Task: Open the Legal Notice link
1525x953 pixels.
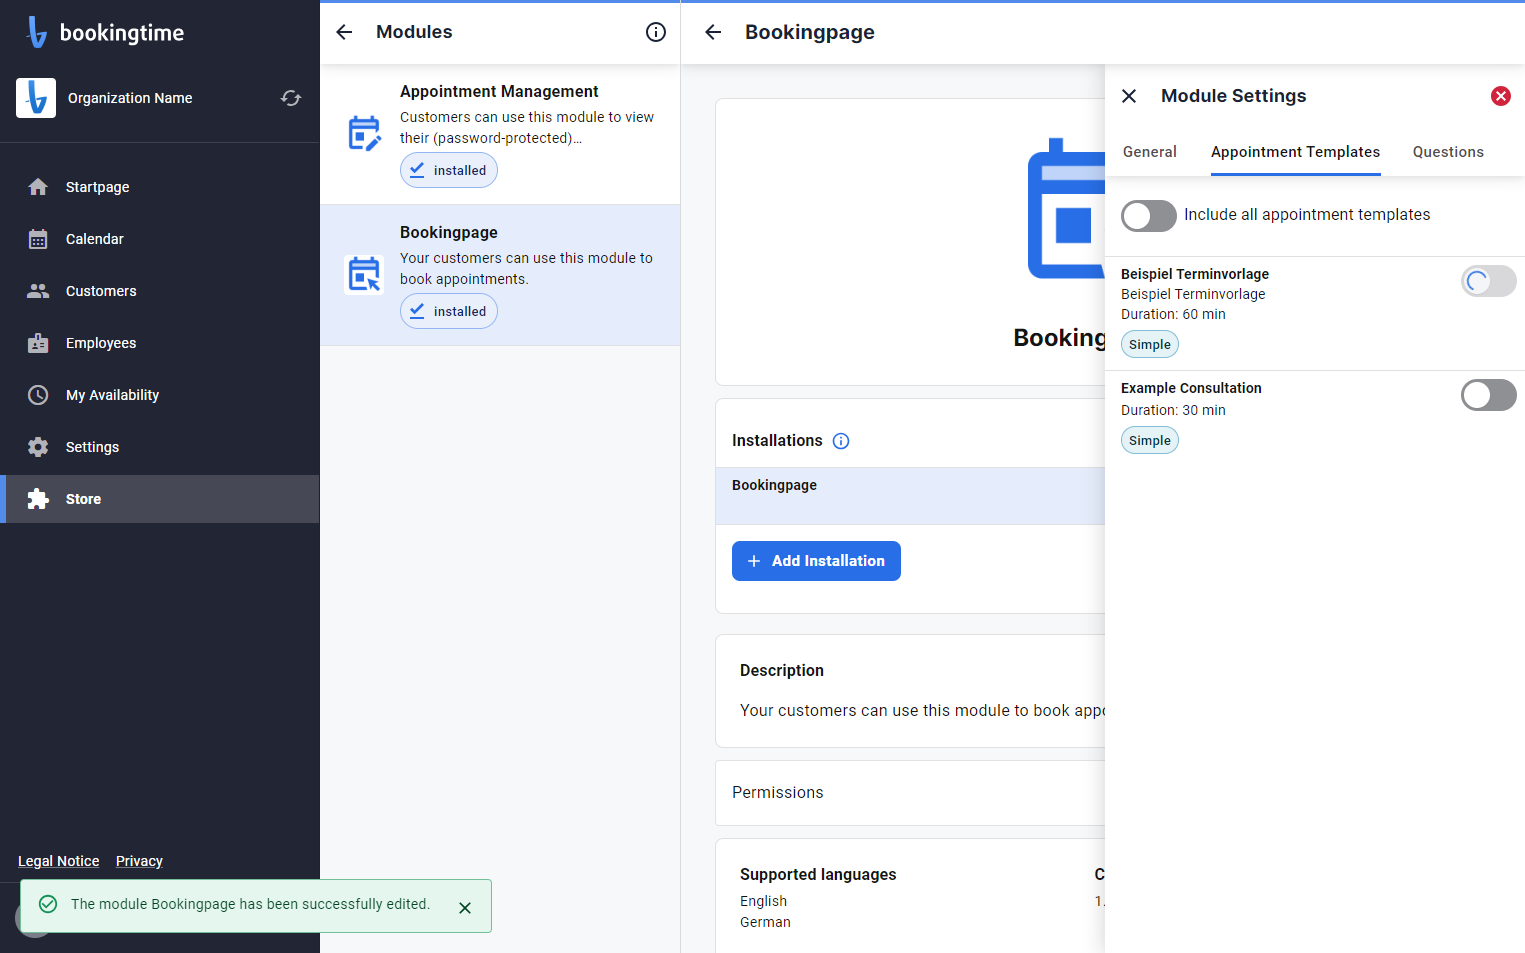Action: coord(59,861)
